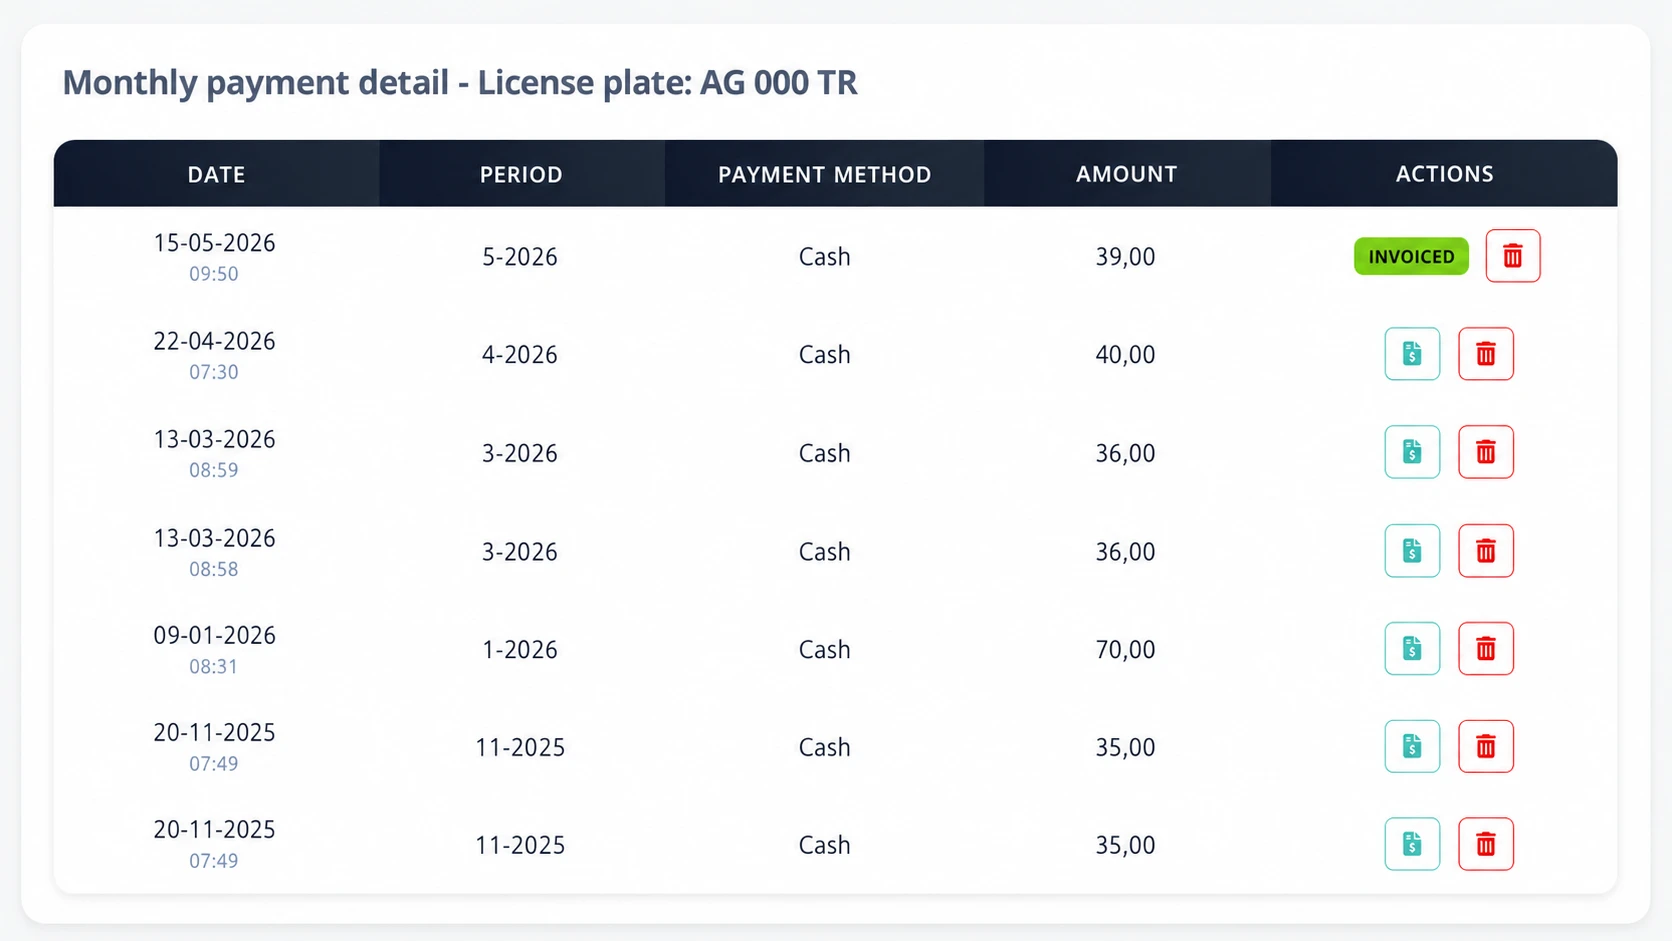
Task: Sort by the DATE column header
Action: click(216, 174)
